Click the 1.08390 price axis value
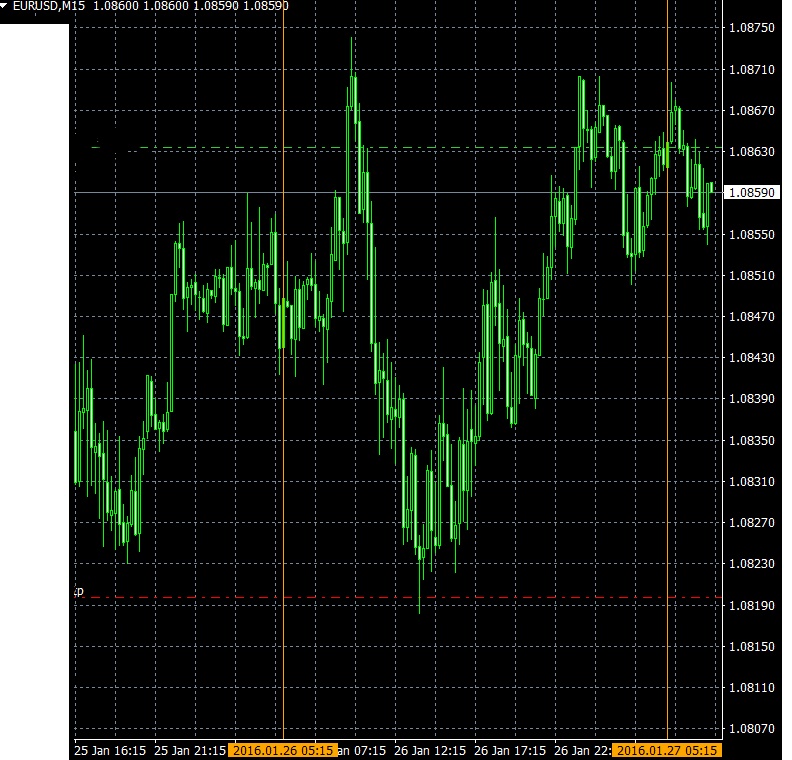Viewport: 792px width, 760px height. pos(752,399)
